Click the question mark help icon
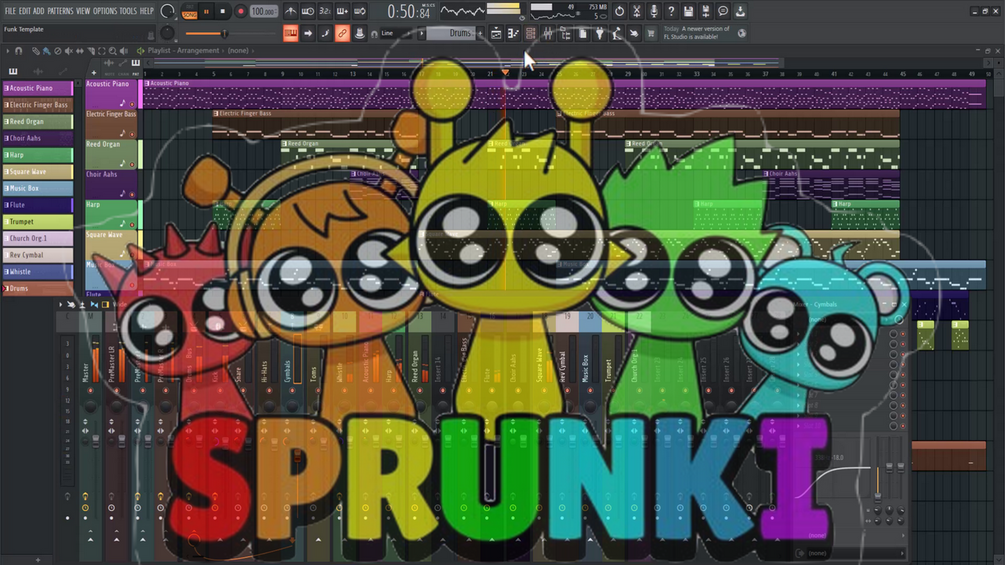Screen dimensions: 1005x565 point(671,12)
